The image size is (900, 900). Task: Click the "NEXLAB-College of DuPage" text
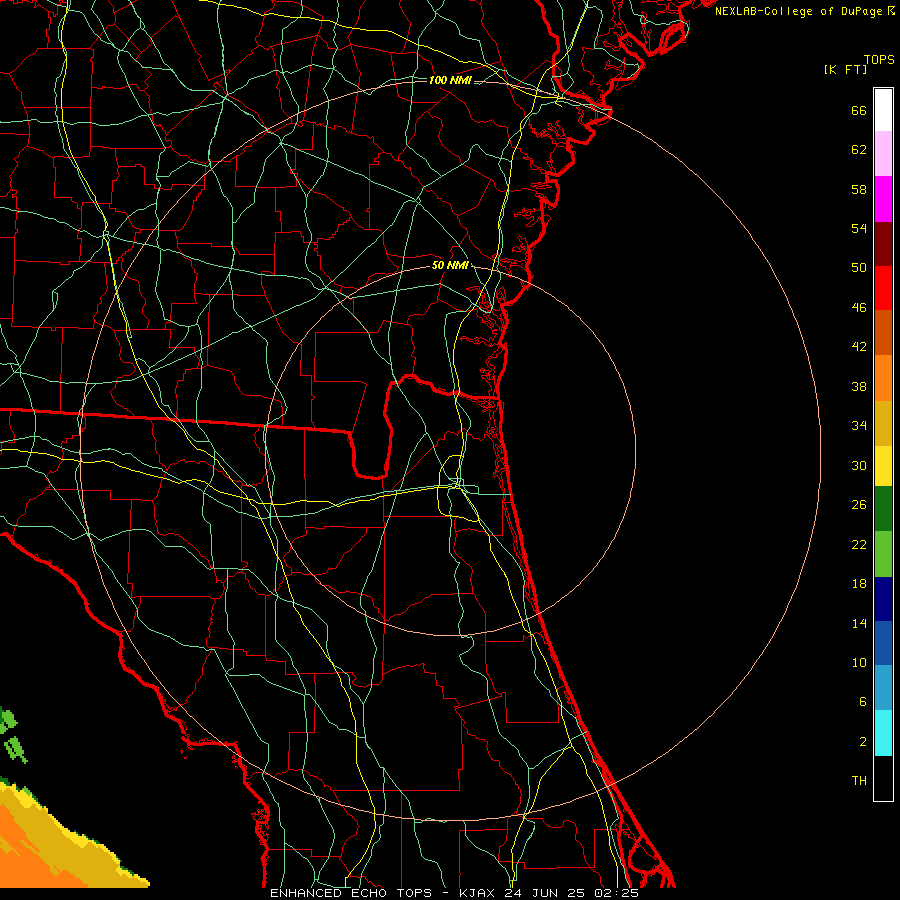click(x=799, y=11)
